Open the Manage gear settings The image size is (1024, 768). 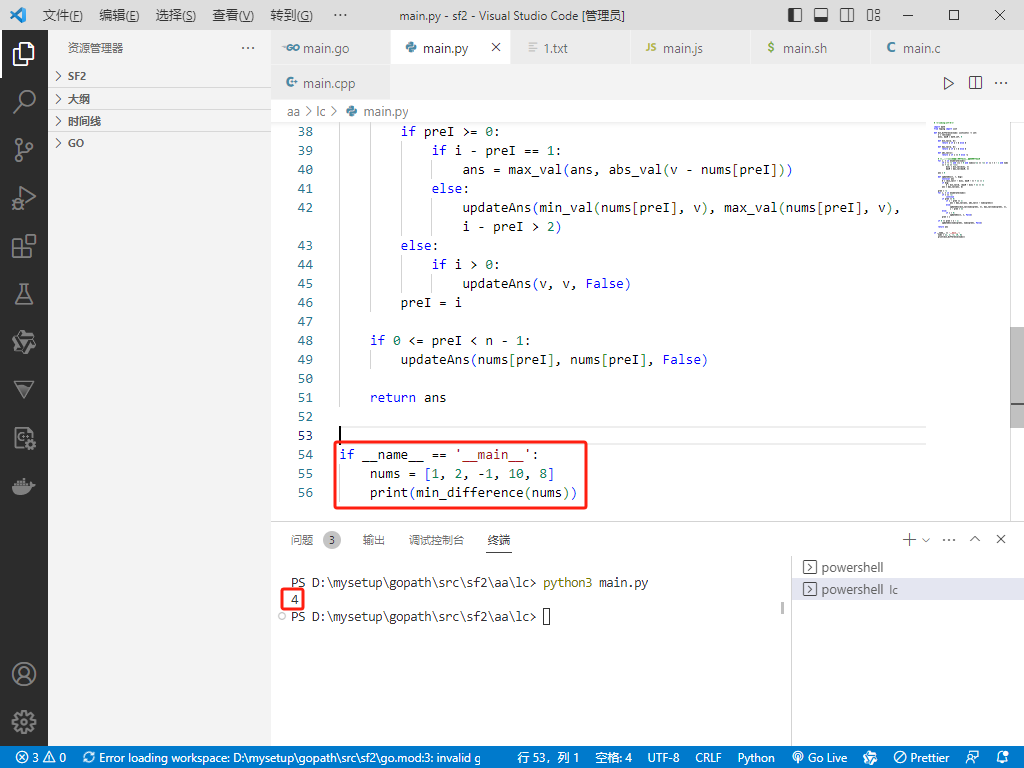[24, 722]
